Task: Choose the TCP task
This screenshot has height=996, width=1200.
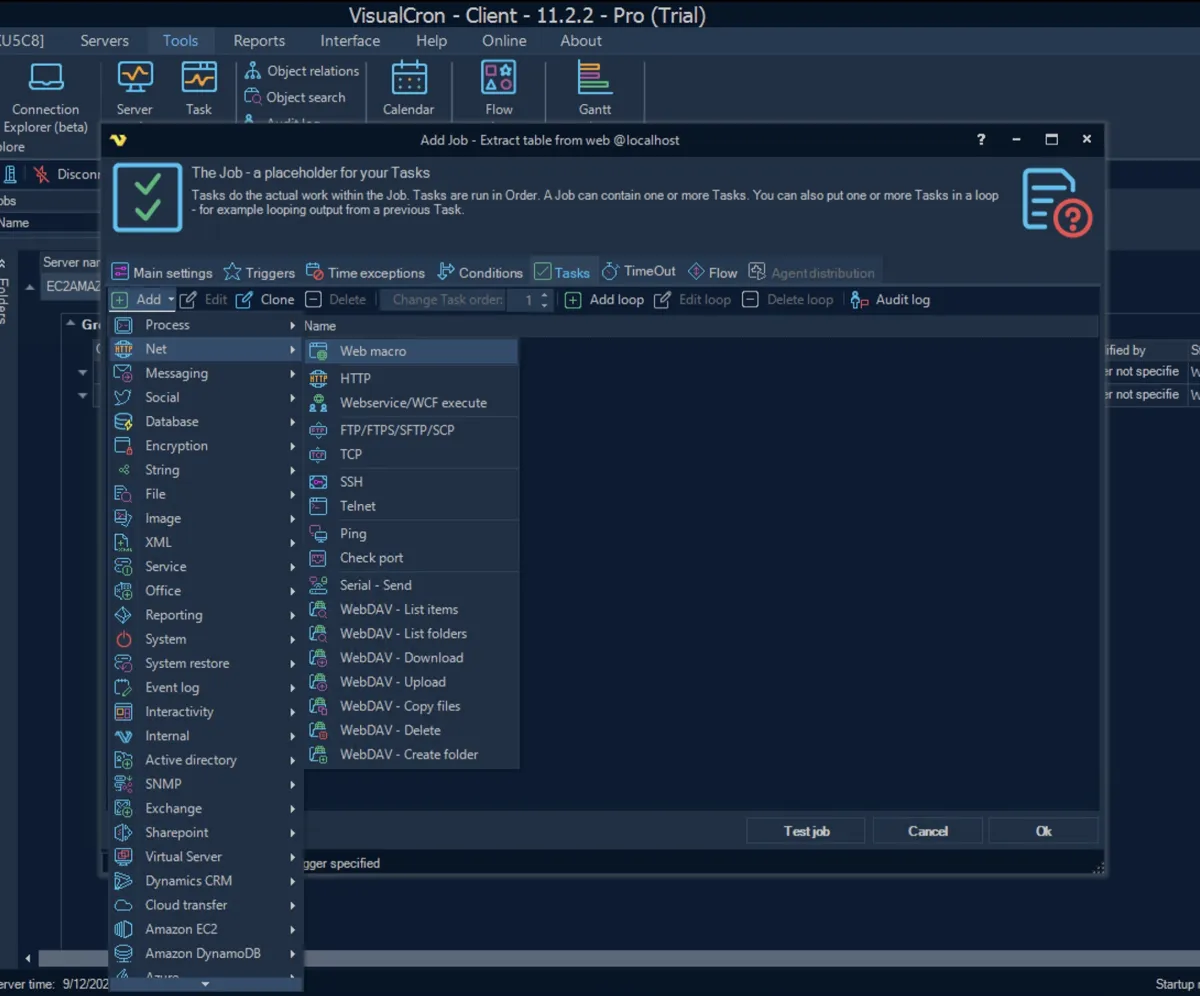Action: coord(413,454)
